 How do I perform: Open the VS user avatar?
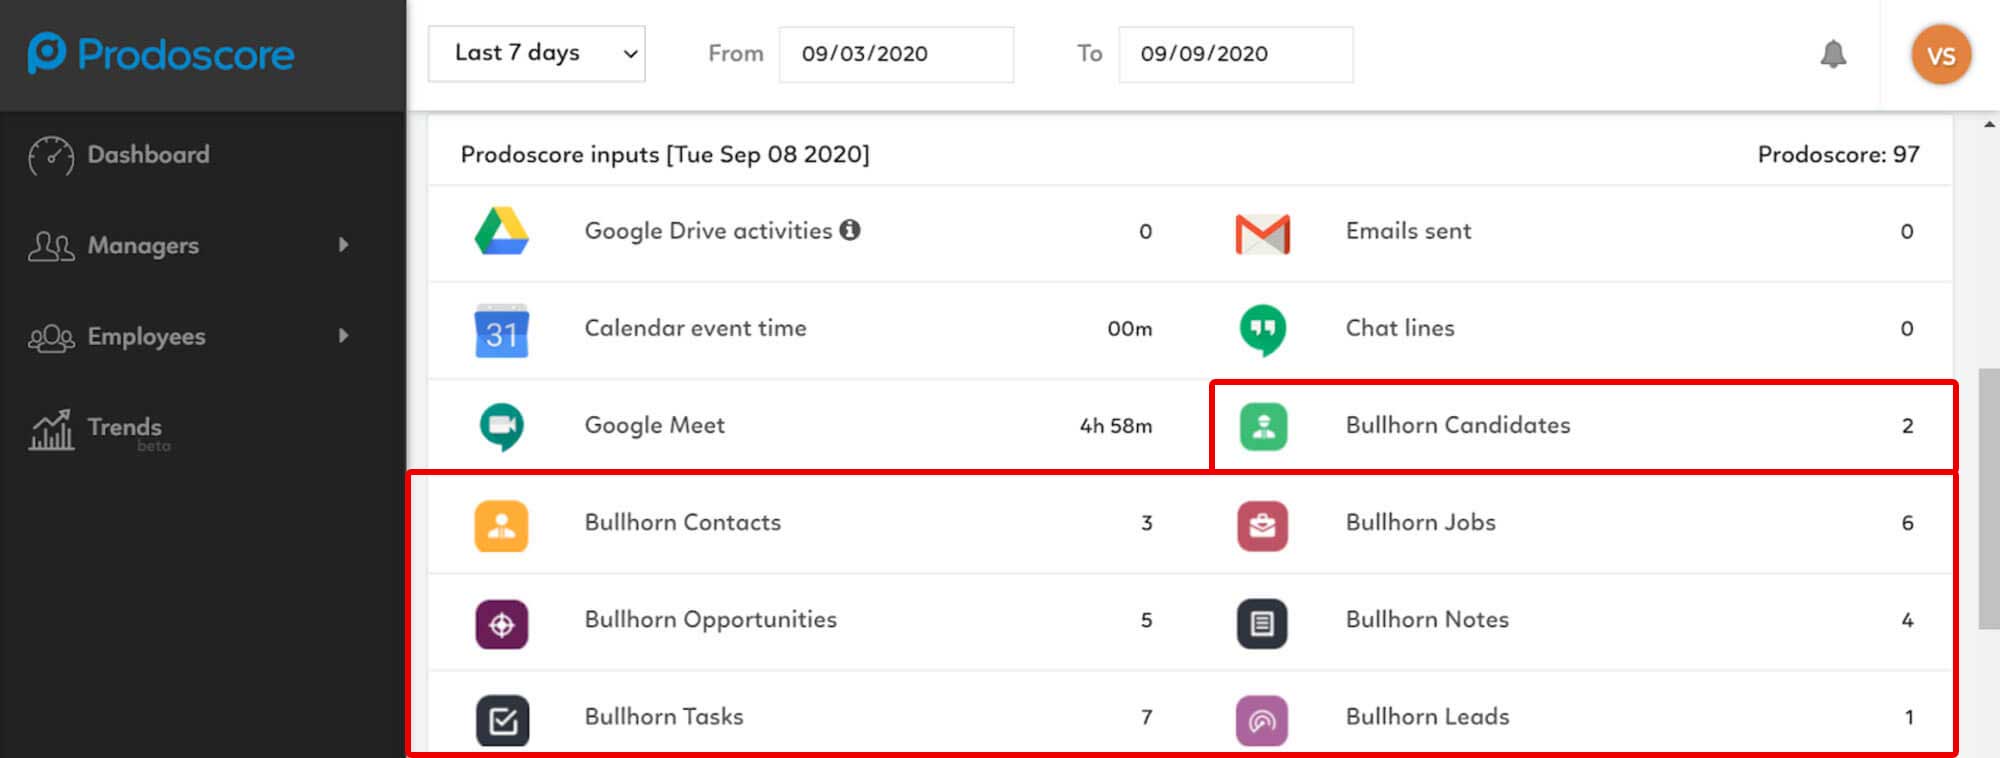(x=1941, y=55)
